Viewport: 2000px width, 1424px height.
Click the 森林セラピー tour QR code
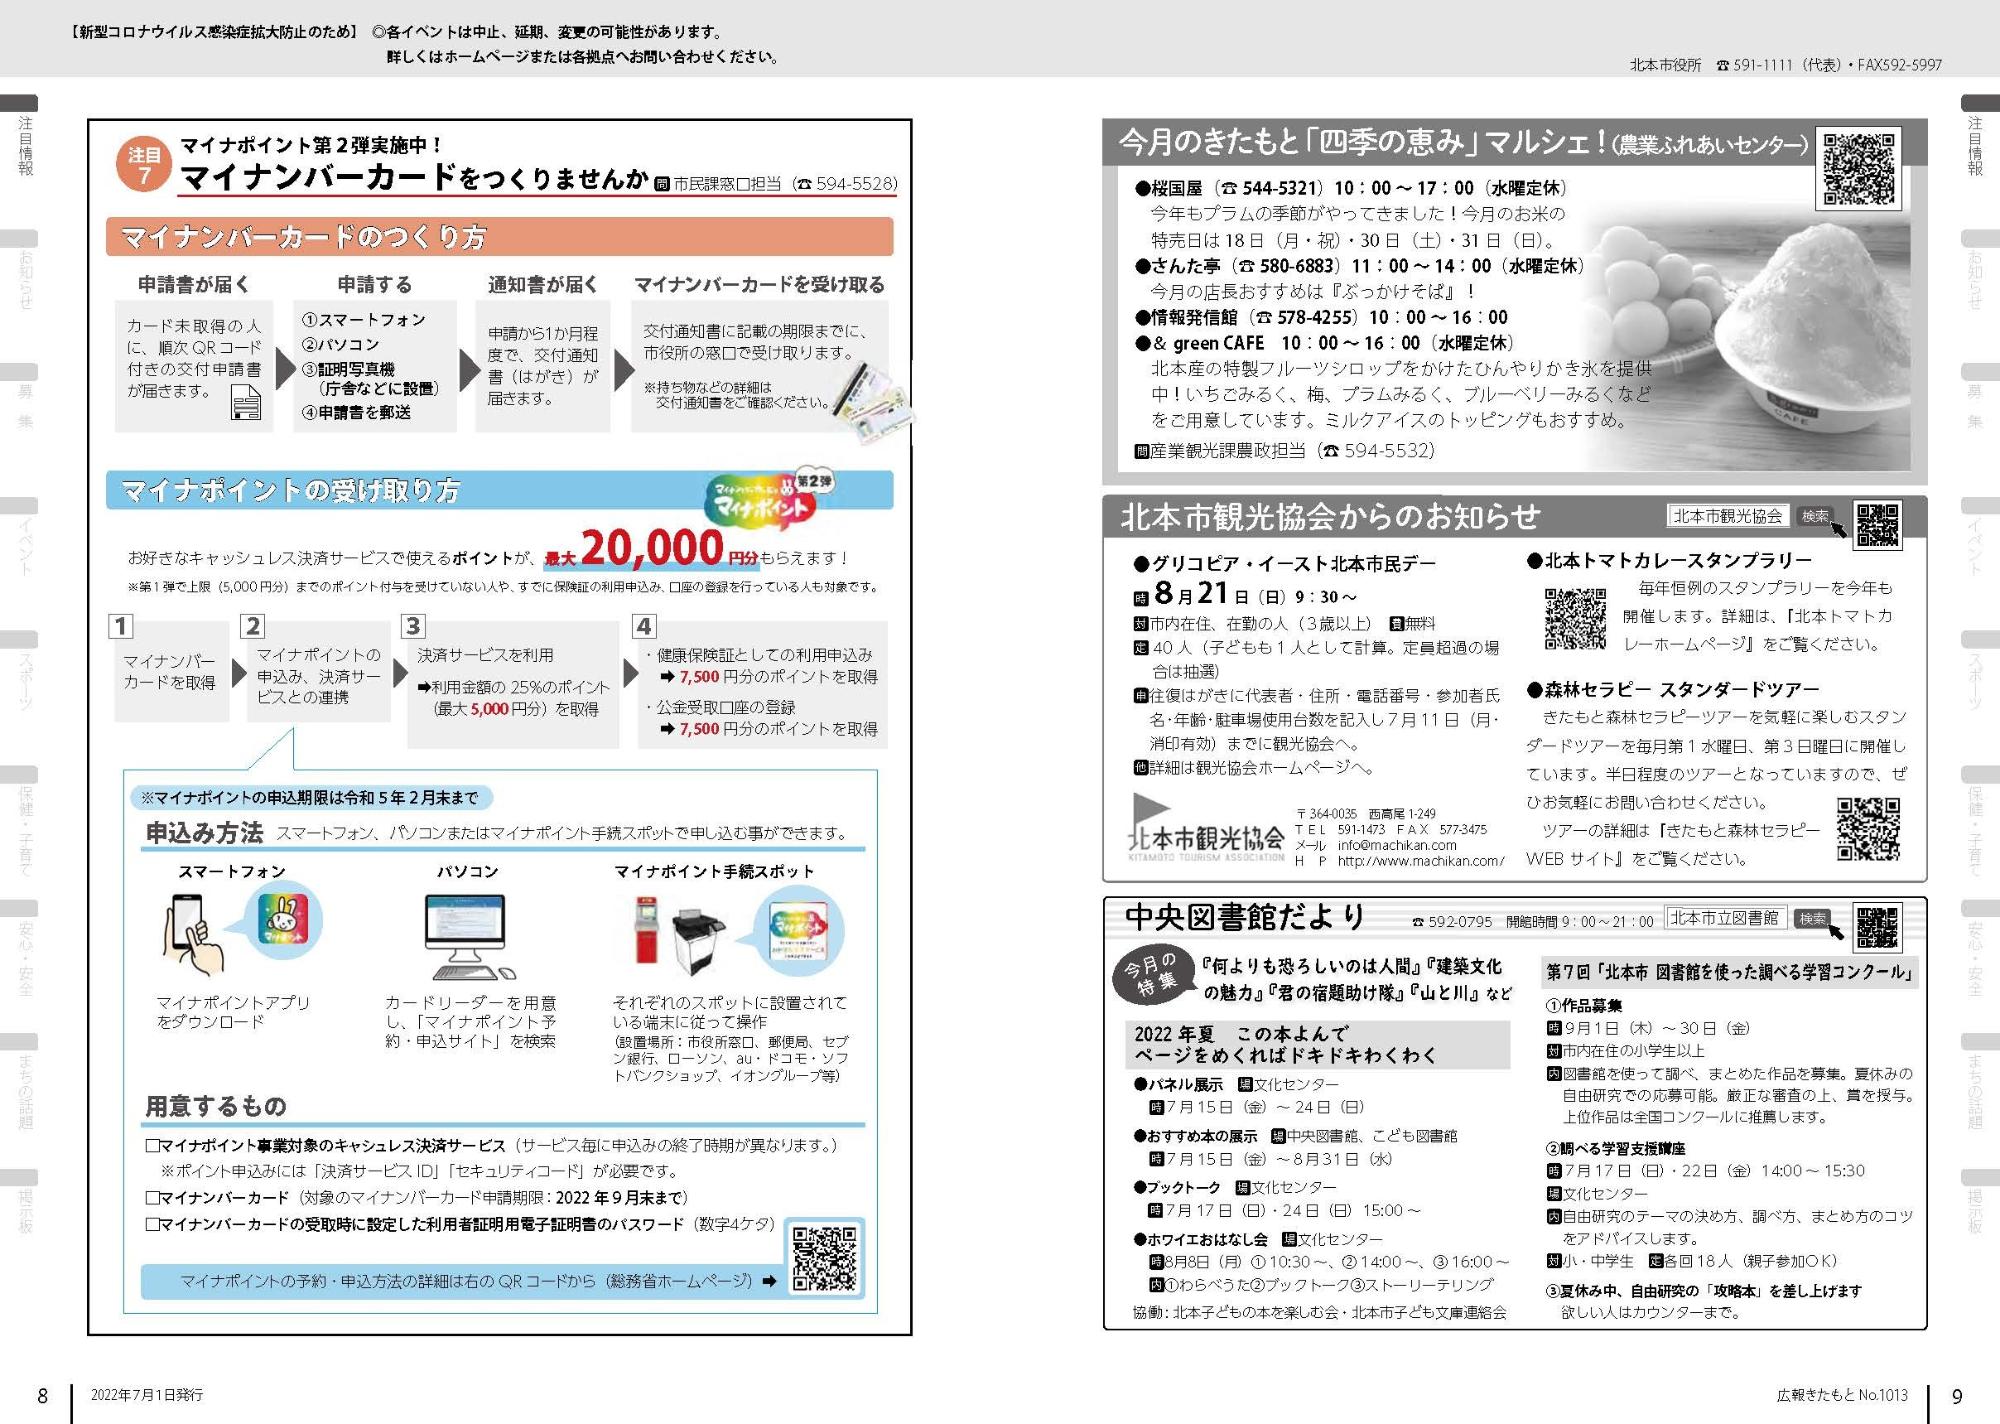point(1868,829)
